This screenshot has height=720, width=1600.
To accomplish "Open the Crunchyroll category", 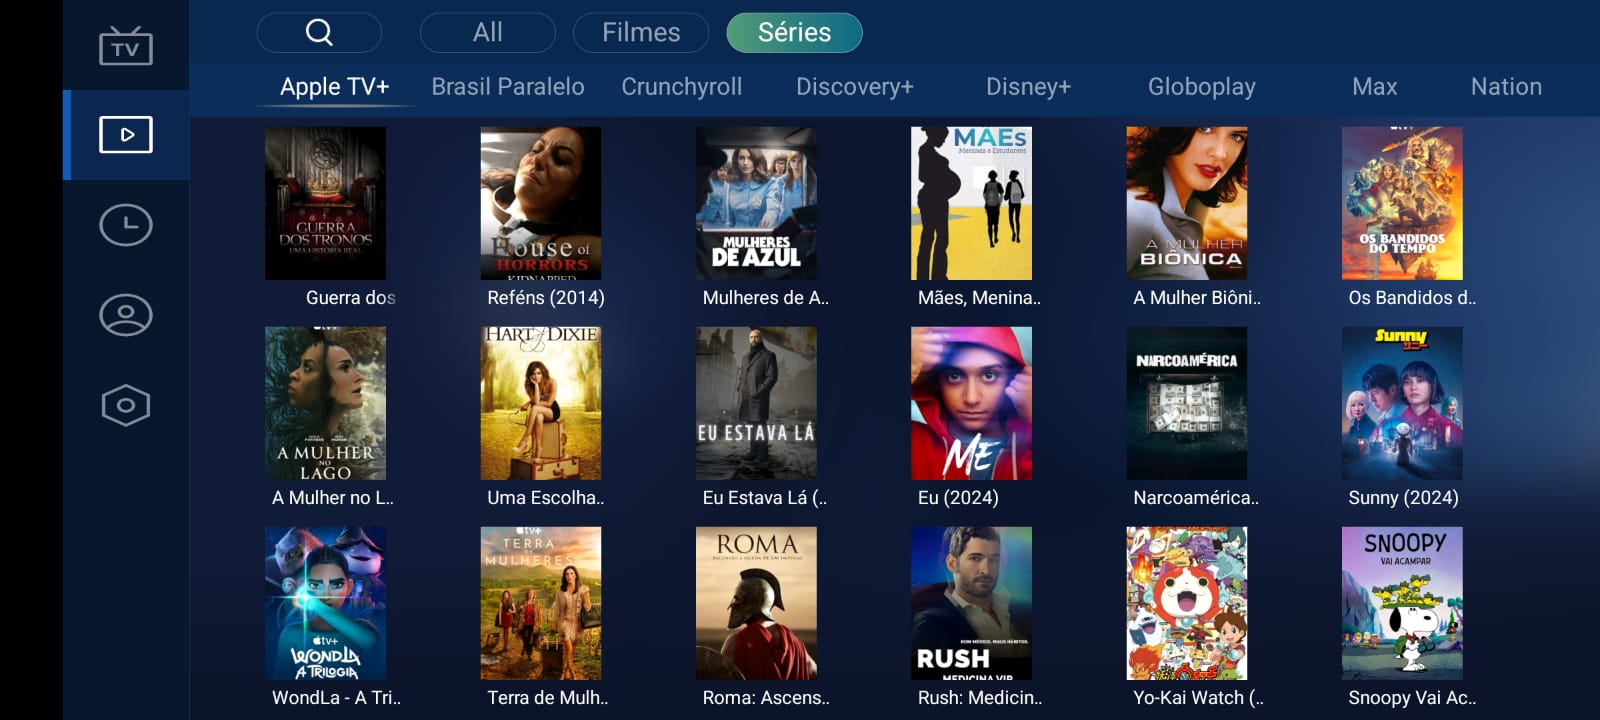I will pos(682,87).
